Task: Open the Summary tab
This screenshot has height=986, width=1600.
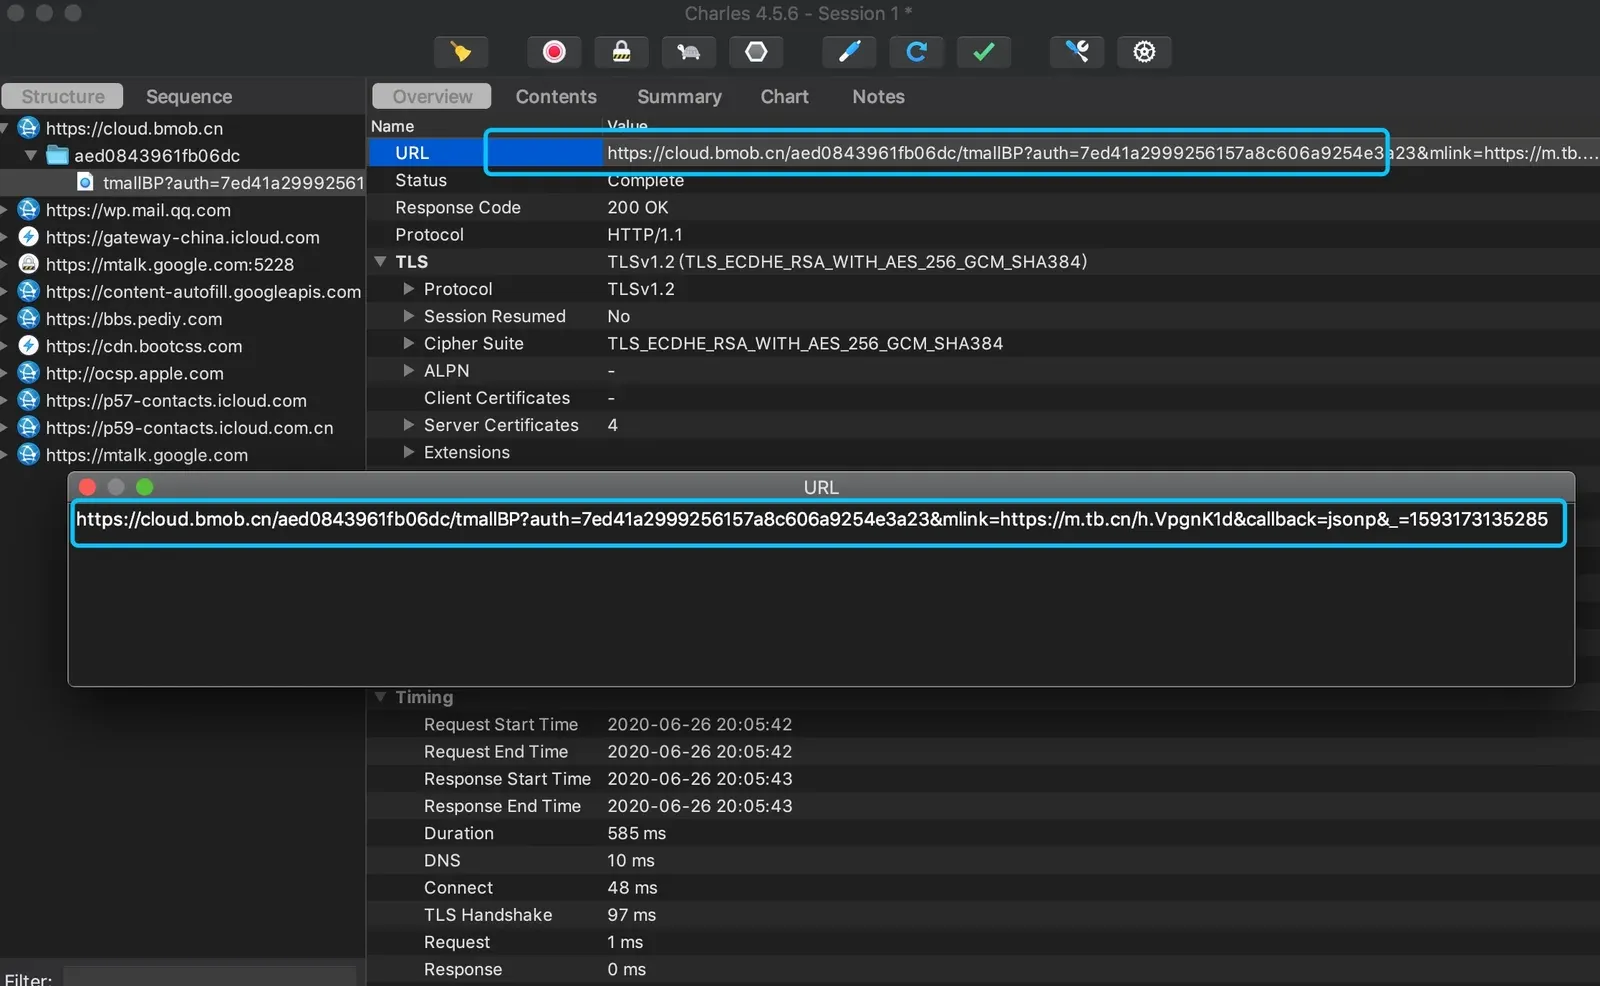Action: pos(679,96)
